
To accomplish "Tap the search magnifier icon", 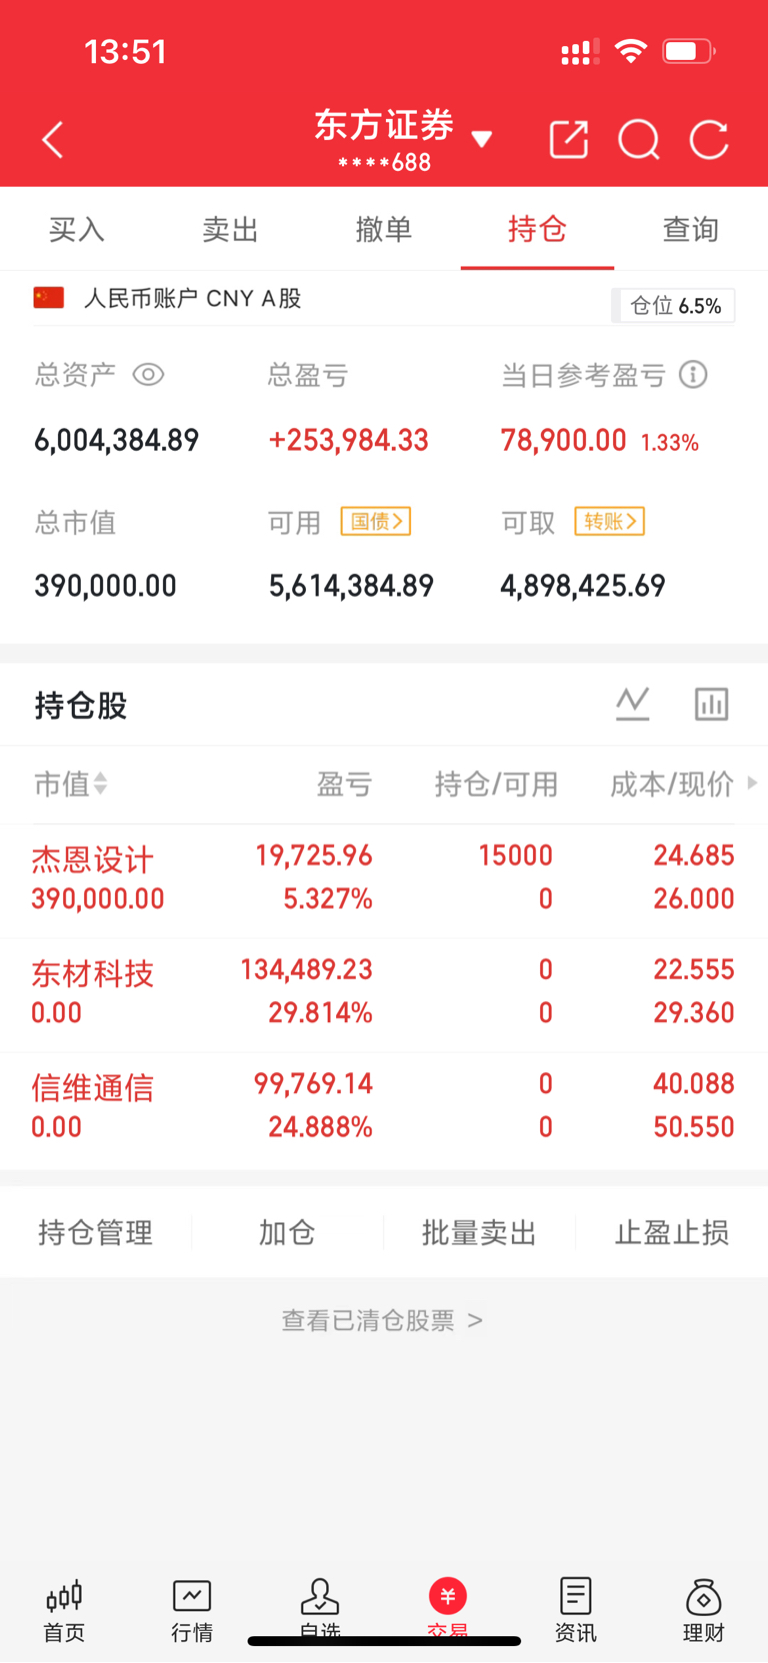I will coord(639,140).
